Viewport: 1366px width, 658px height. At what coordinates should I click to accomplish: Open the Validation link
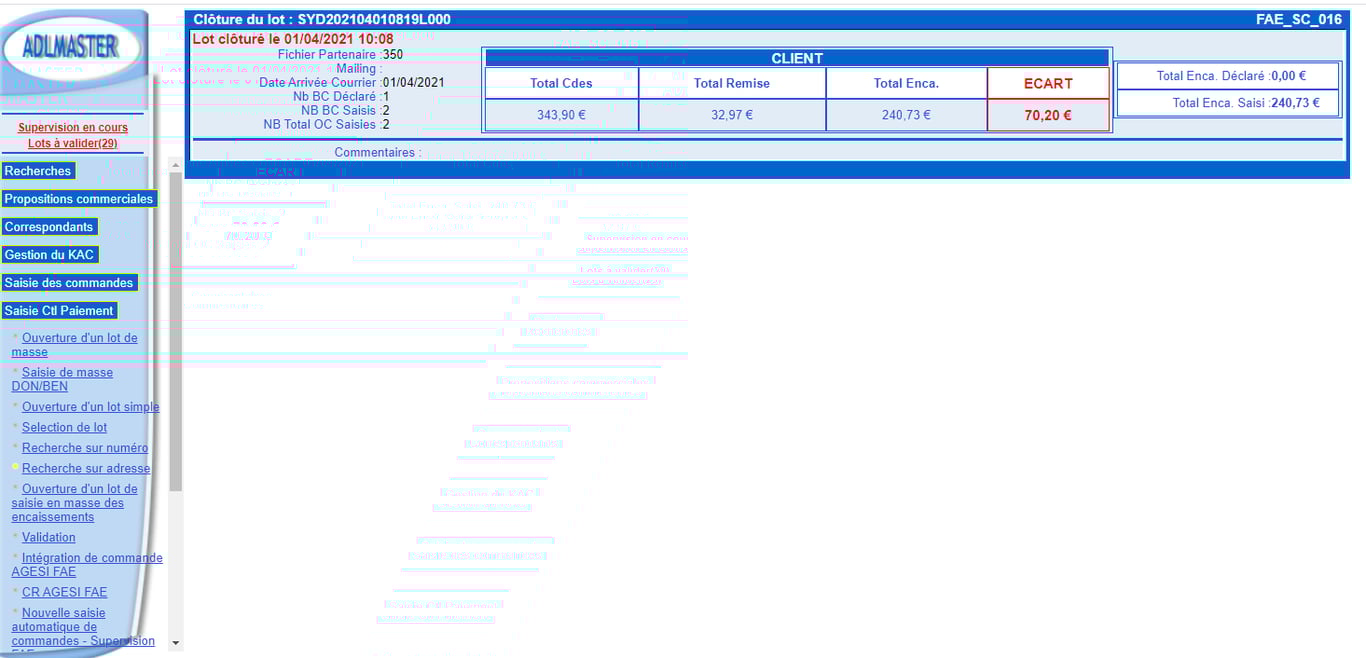click(49, 537)
